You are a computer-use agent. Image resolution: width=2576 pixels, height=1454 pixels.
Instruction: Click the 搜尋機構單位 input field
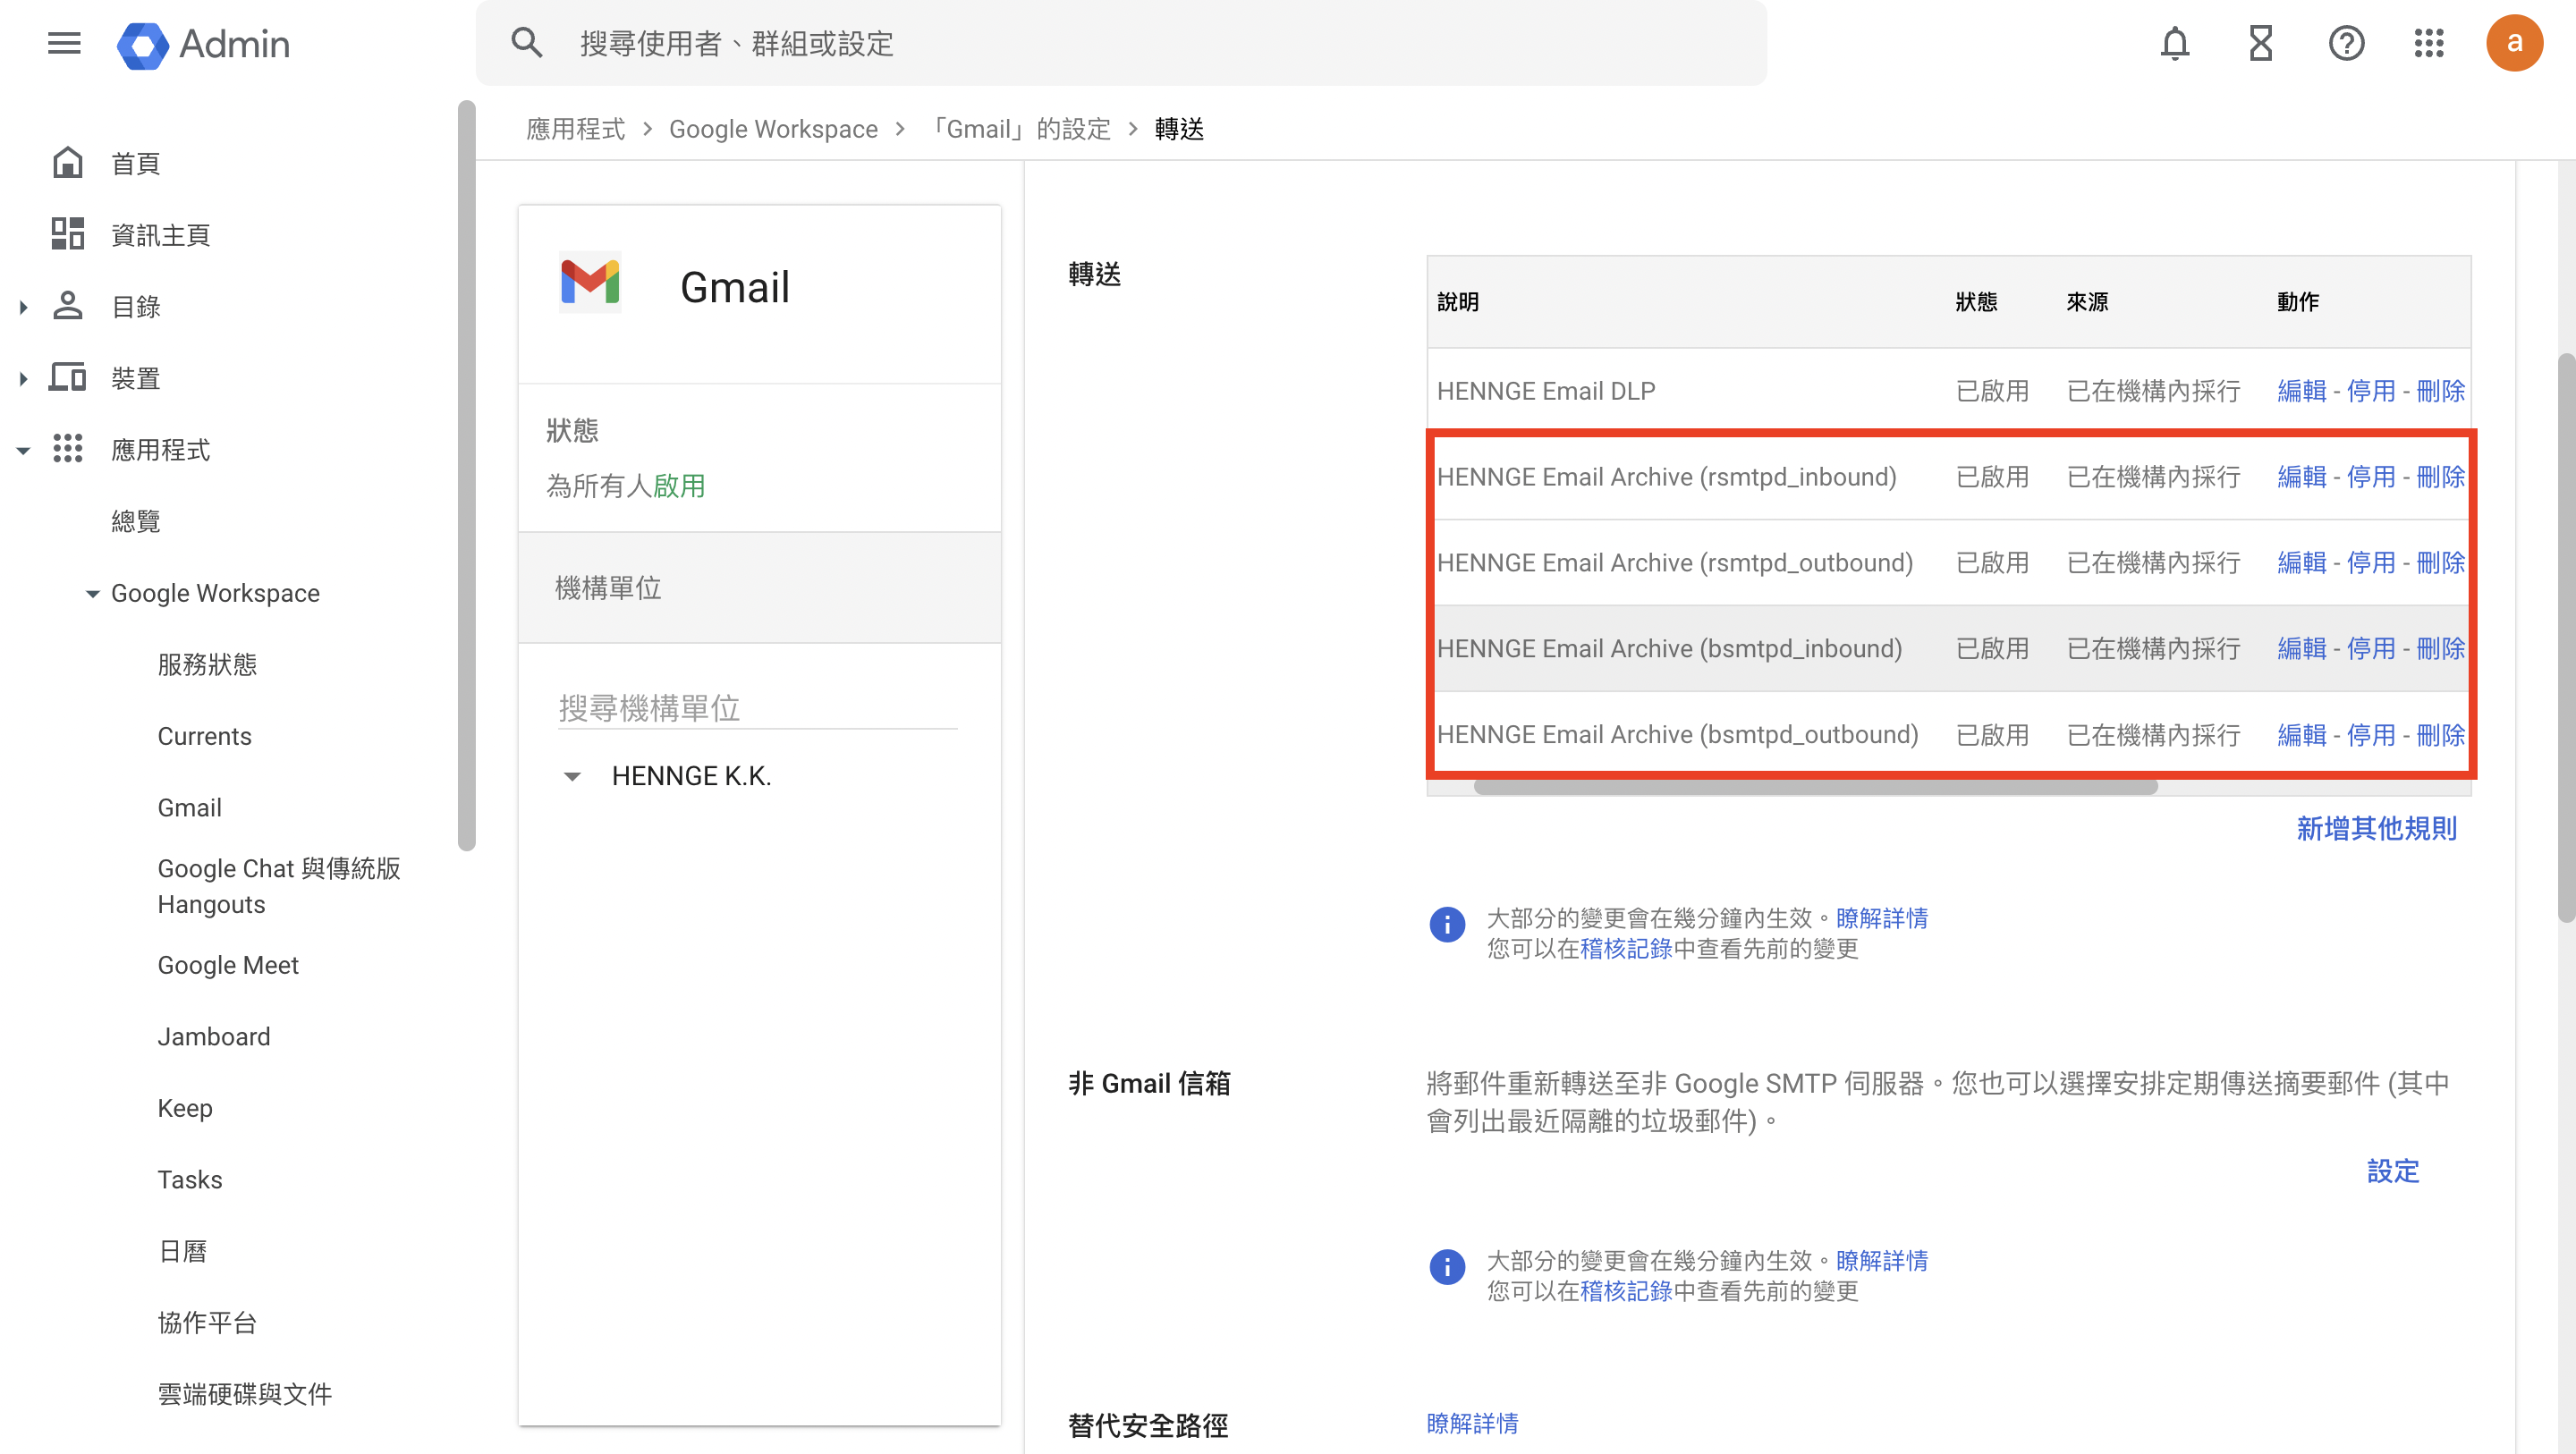tap(757, 708)
